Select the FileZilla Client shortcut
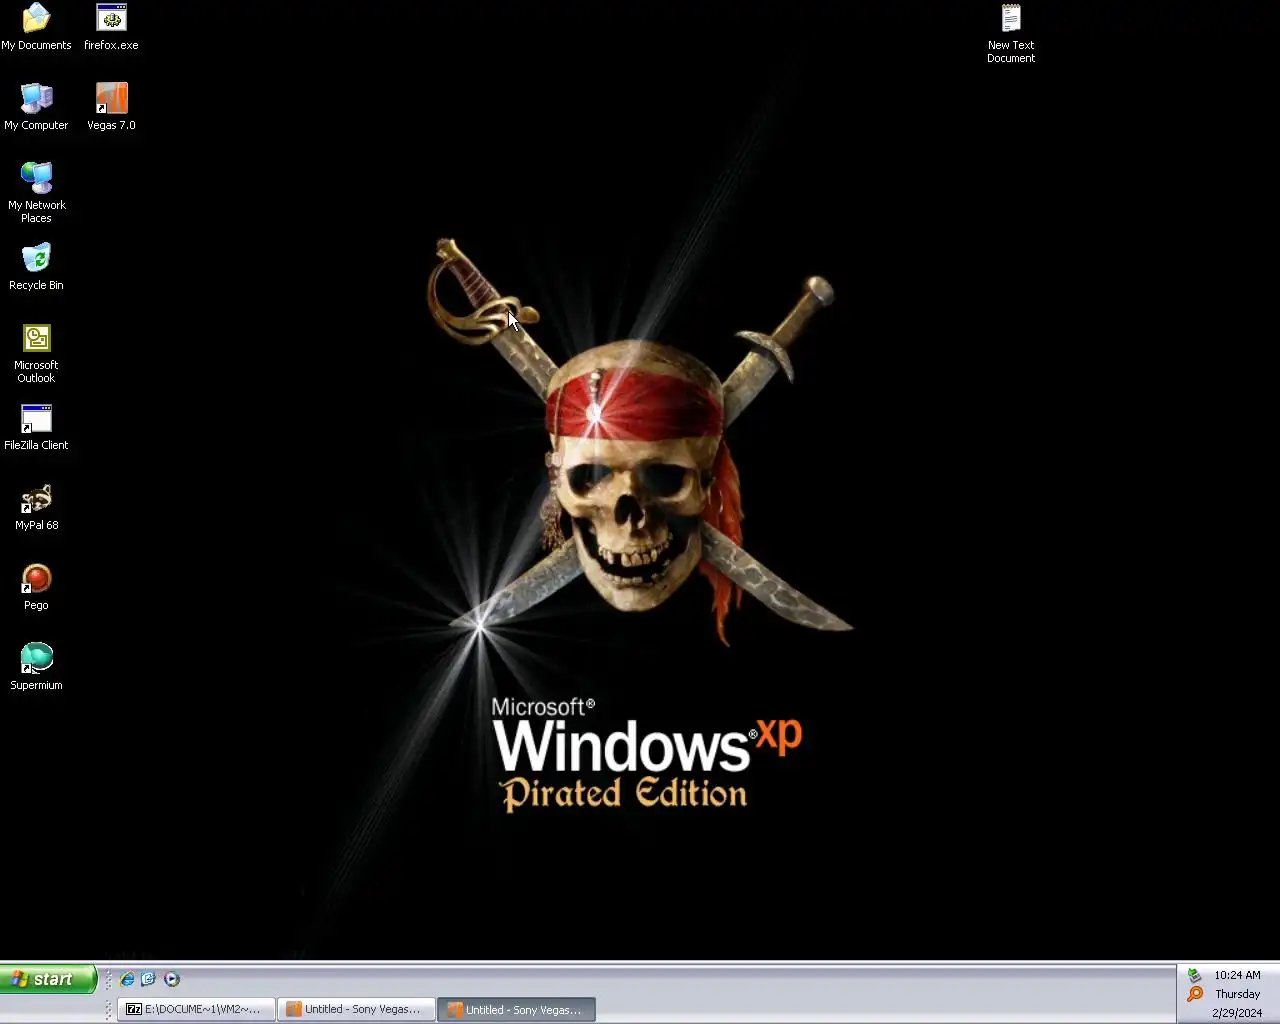This screenshot has height=1024, width=1280. [36, 426]
